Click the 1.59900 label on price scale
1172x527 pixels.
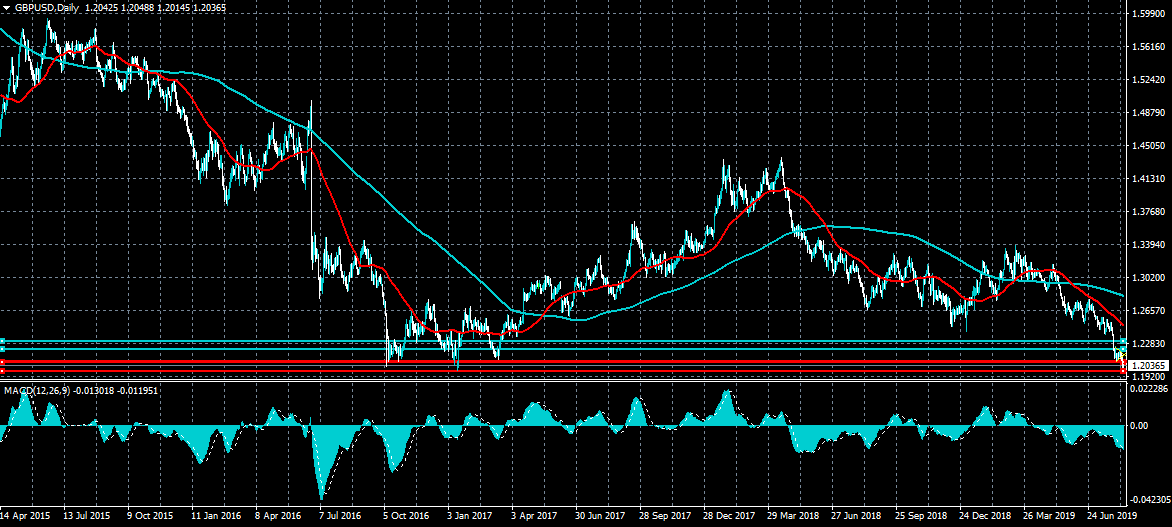[x=1147, y=14]
